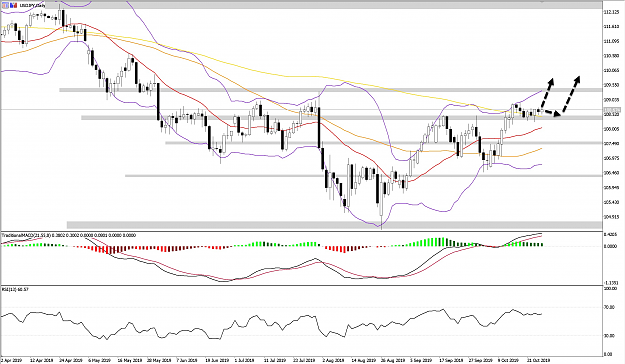Click the 14 Aug 2019 date label
This screenshot has width=625, height=364.
point(363,360)
